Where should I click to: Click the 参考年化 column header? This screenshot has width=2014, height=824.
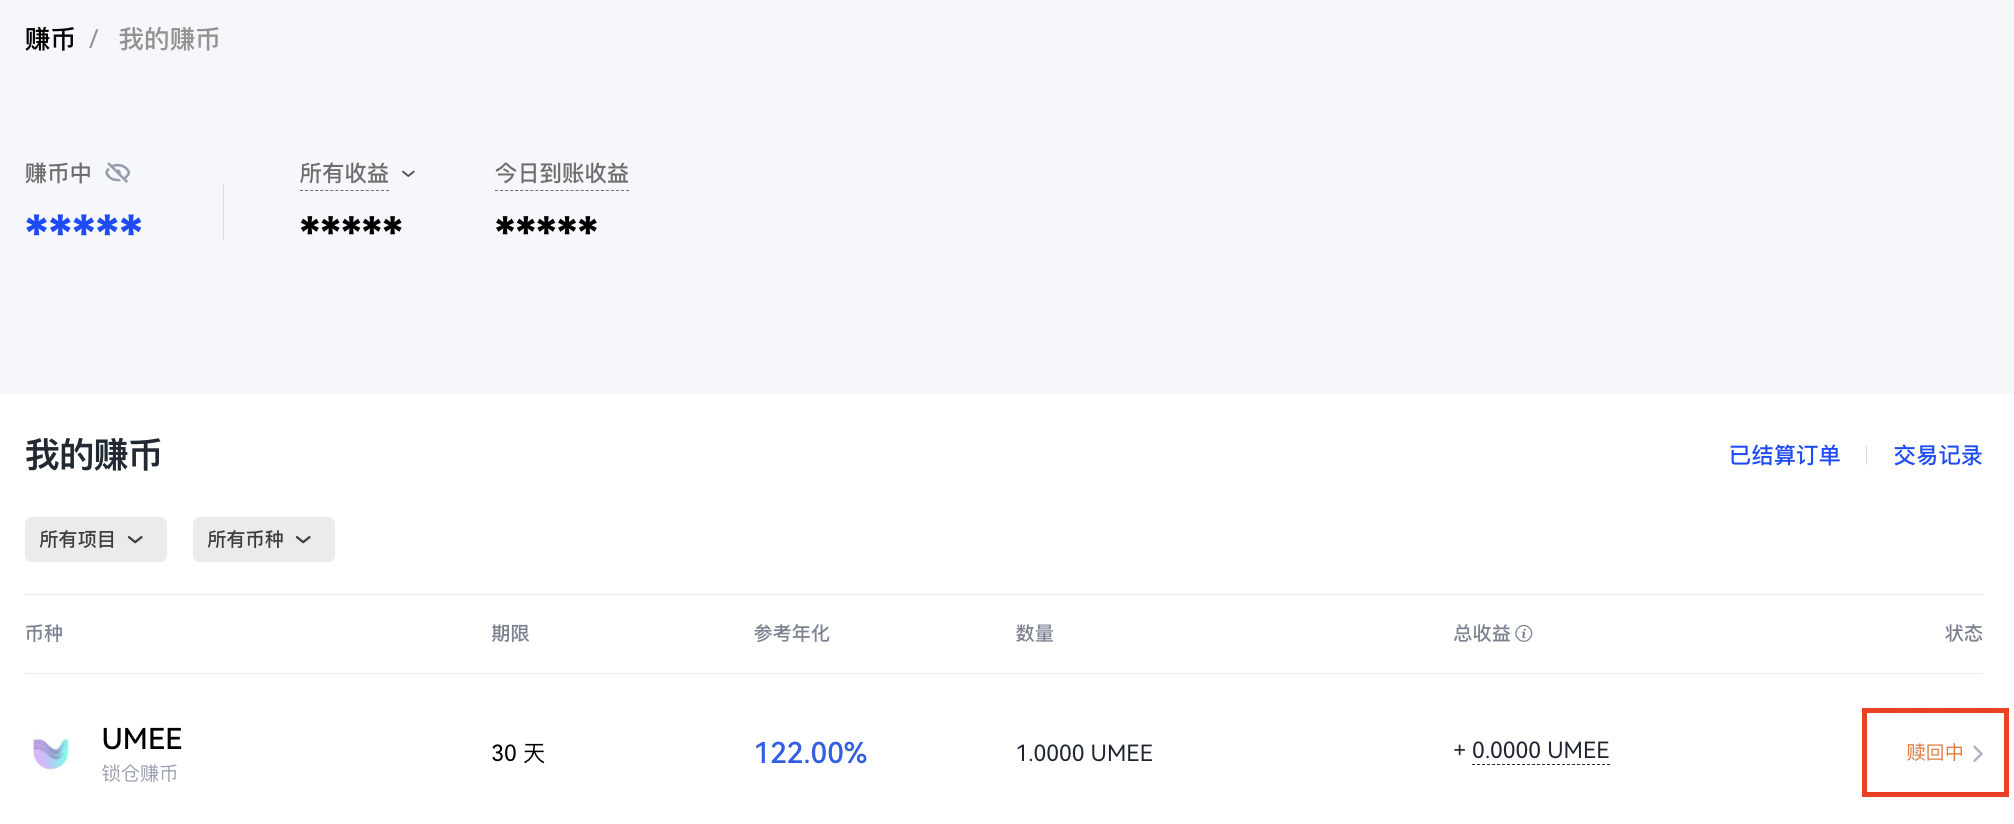pos(791,633)
